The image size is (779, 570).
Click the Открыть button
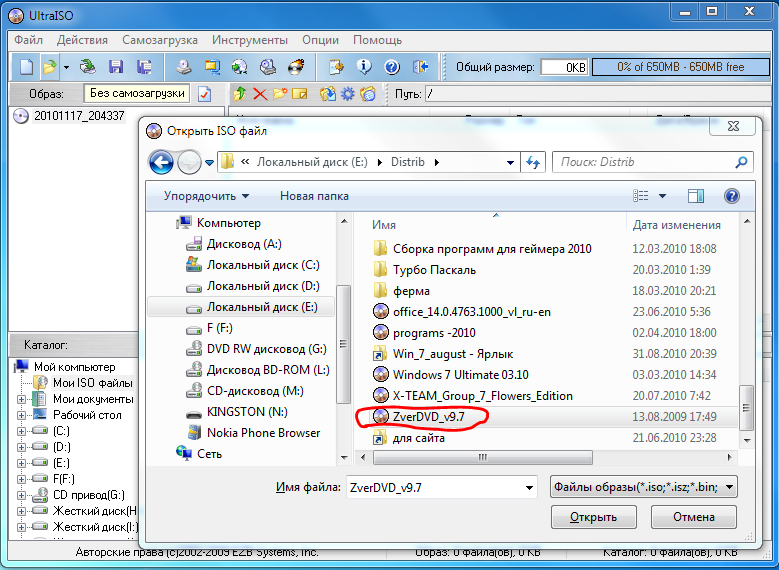pyautogui.click(x=594, y=517)
